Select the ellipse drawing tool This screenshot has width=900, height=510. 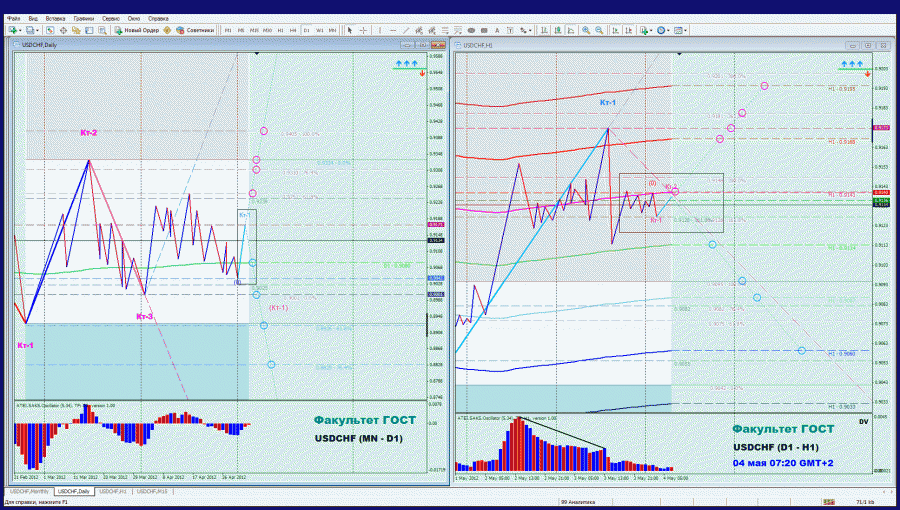471,30
